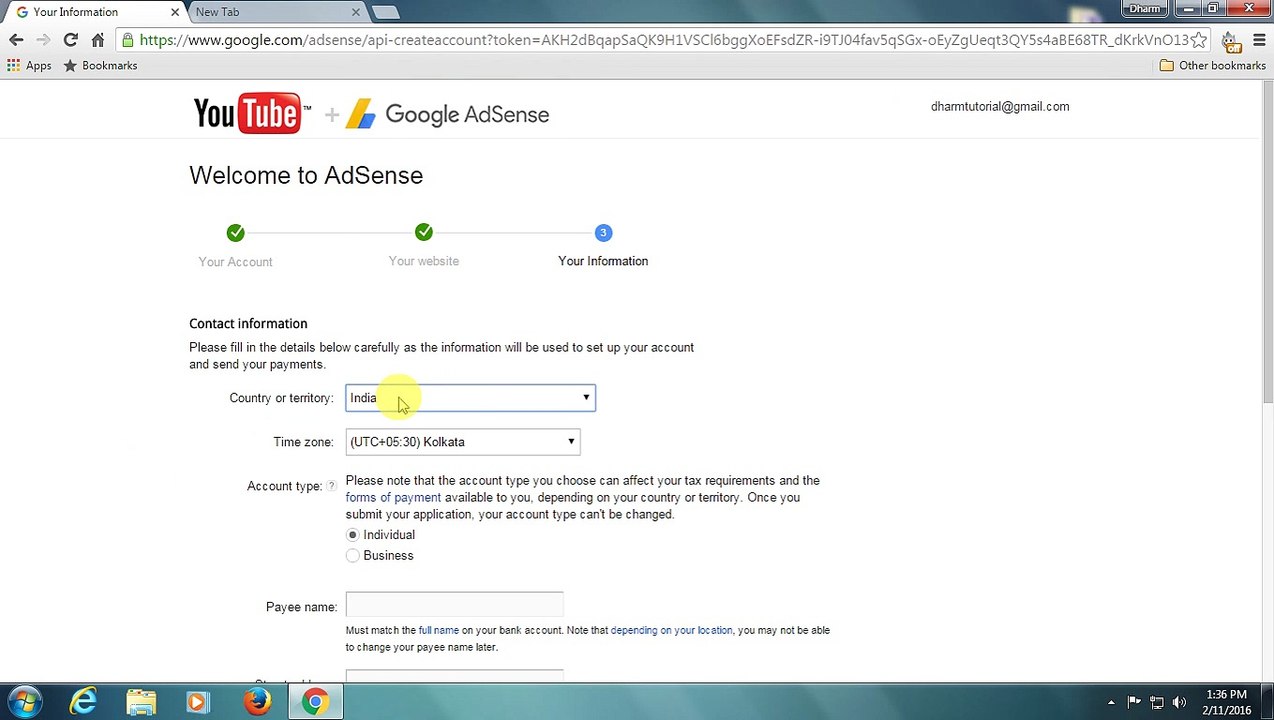The height and width of the screenshot is (720, 1274).
Task: Click the extension icon labeled off
Action: (1231, 41)
